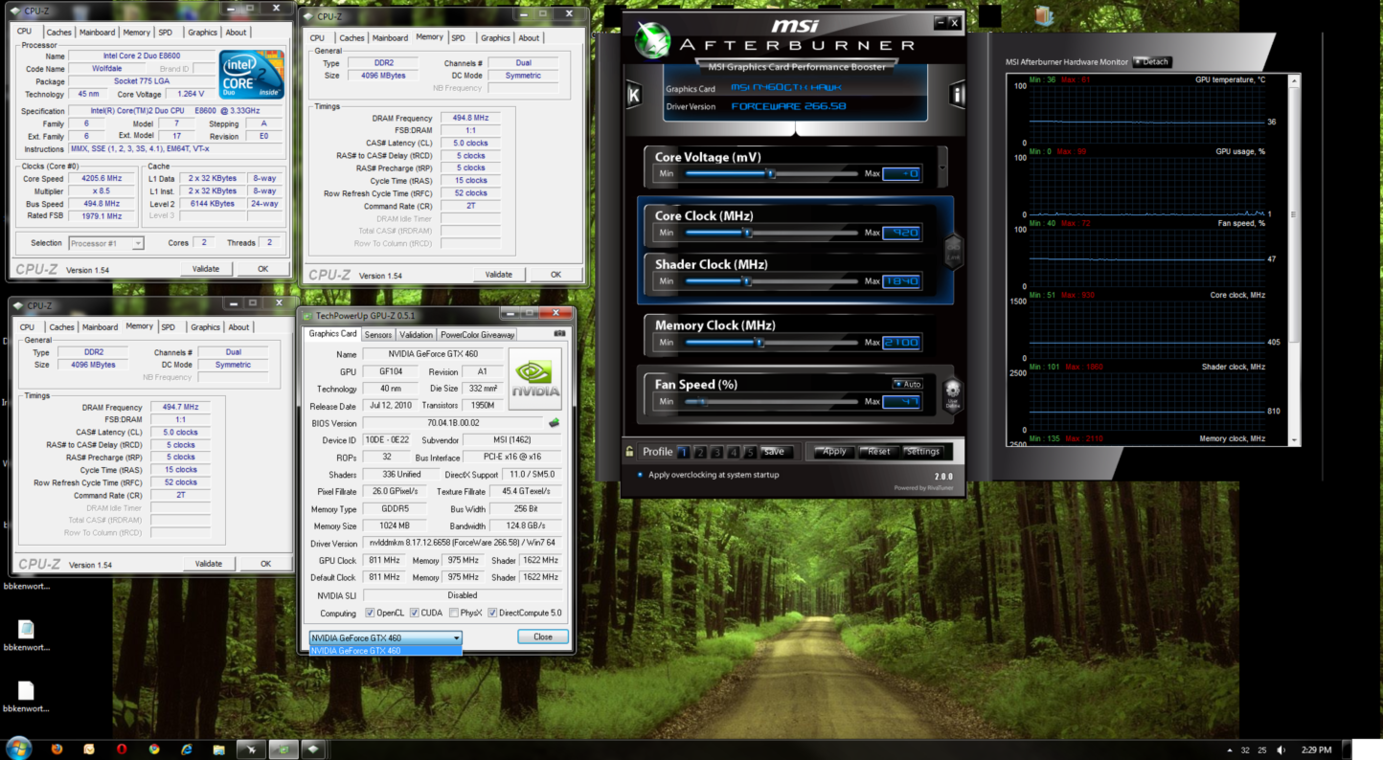The image size is (1383, 760).
Task: Click the profile lock icon in Afterburner
Action: click(x=630, y=452)
